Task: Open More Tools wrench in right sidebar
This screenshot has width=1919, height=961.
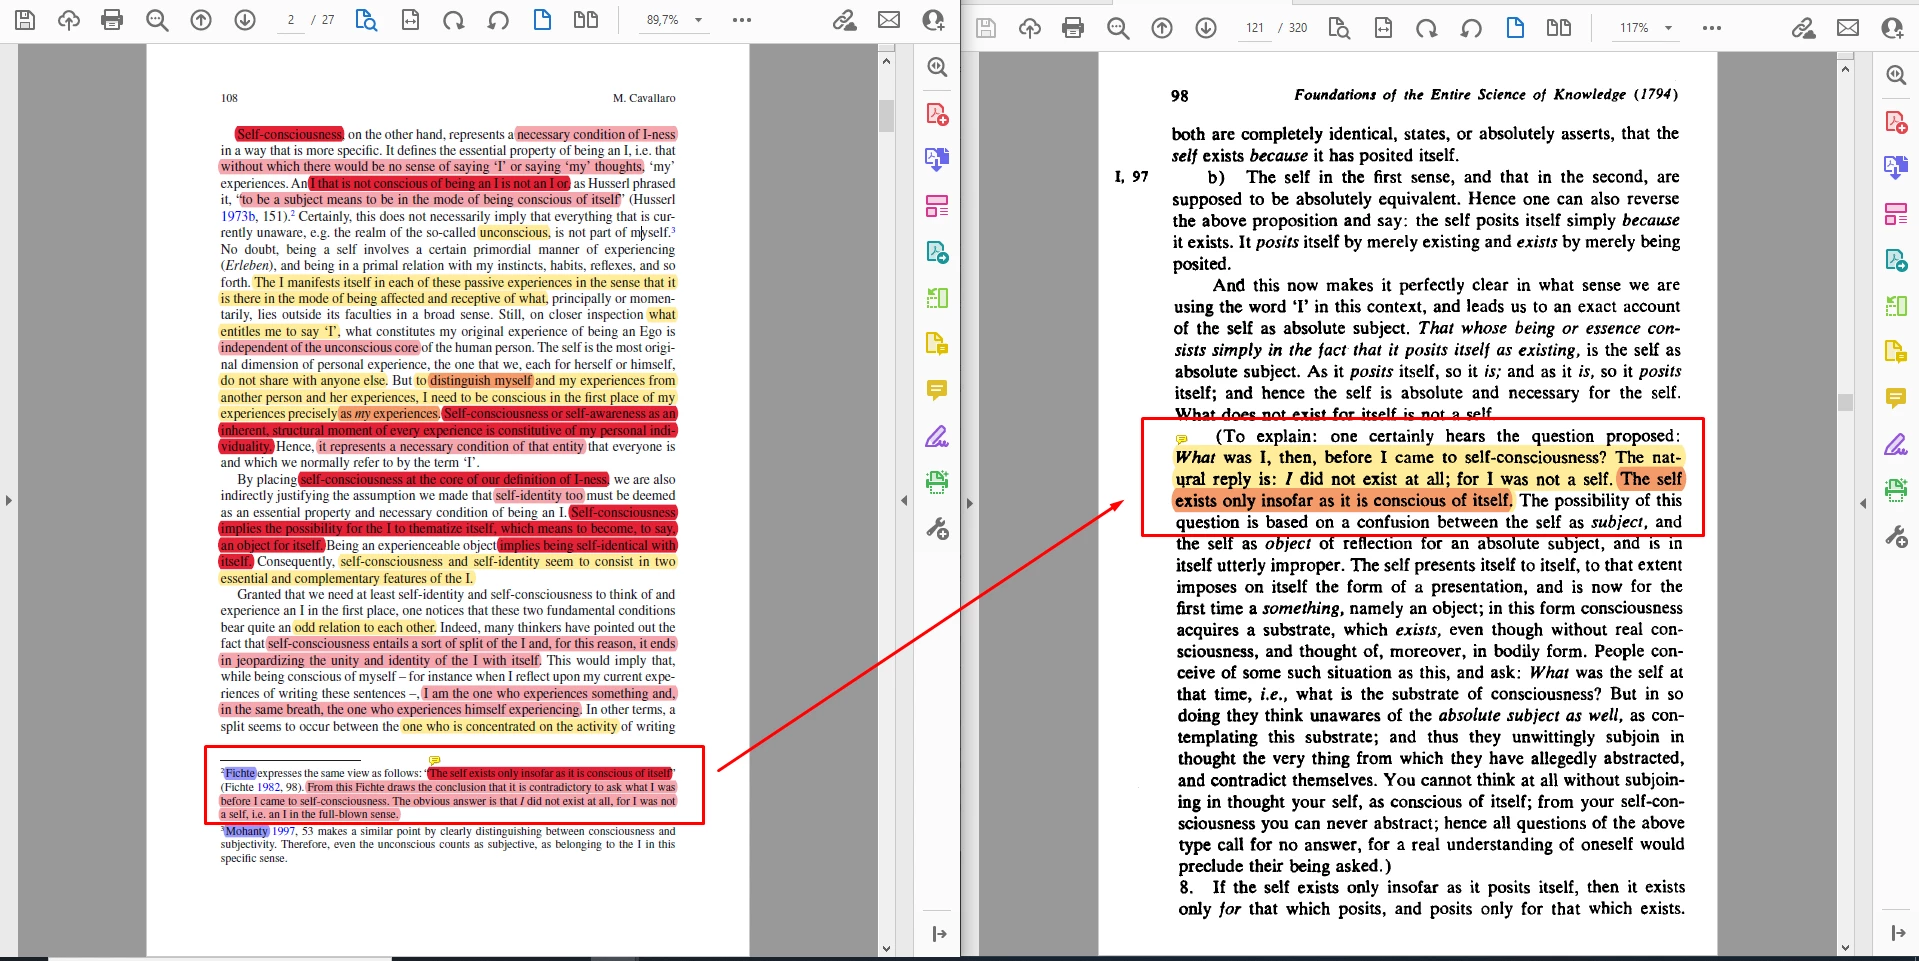Action: point(1896,536)
